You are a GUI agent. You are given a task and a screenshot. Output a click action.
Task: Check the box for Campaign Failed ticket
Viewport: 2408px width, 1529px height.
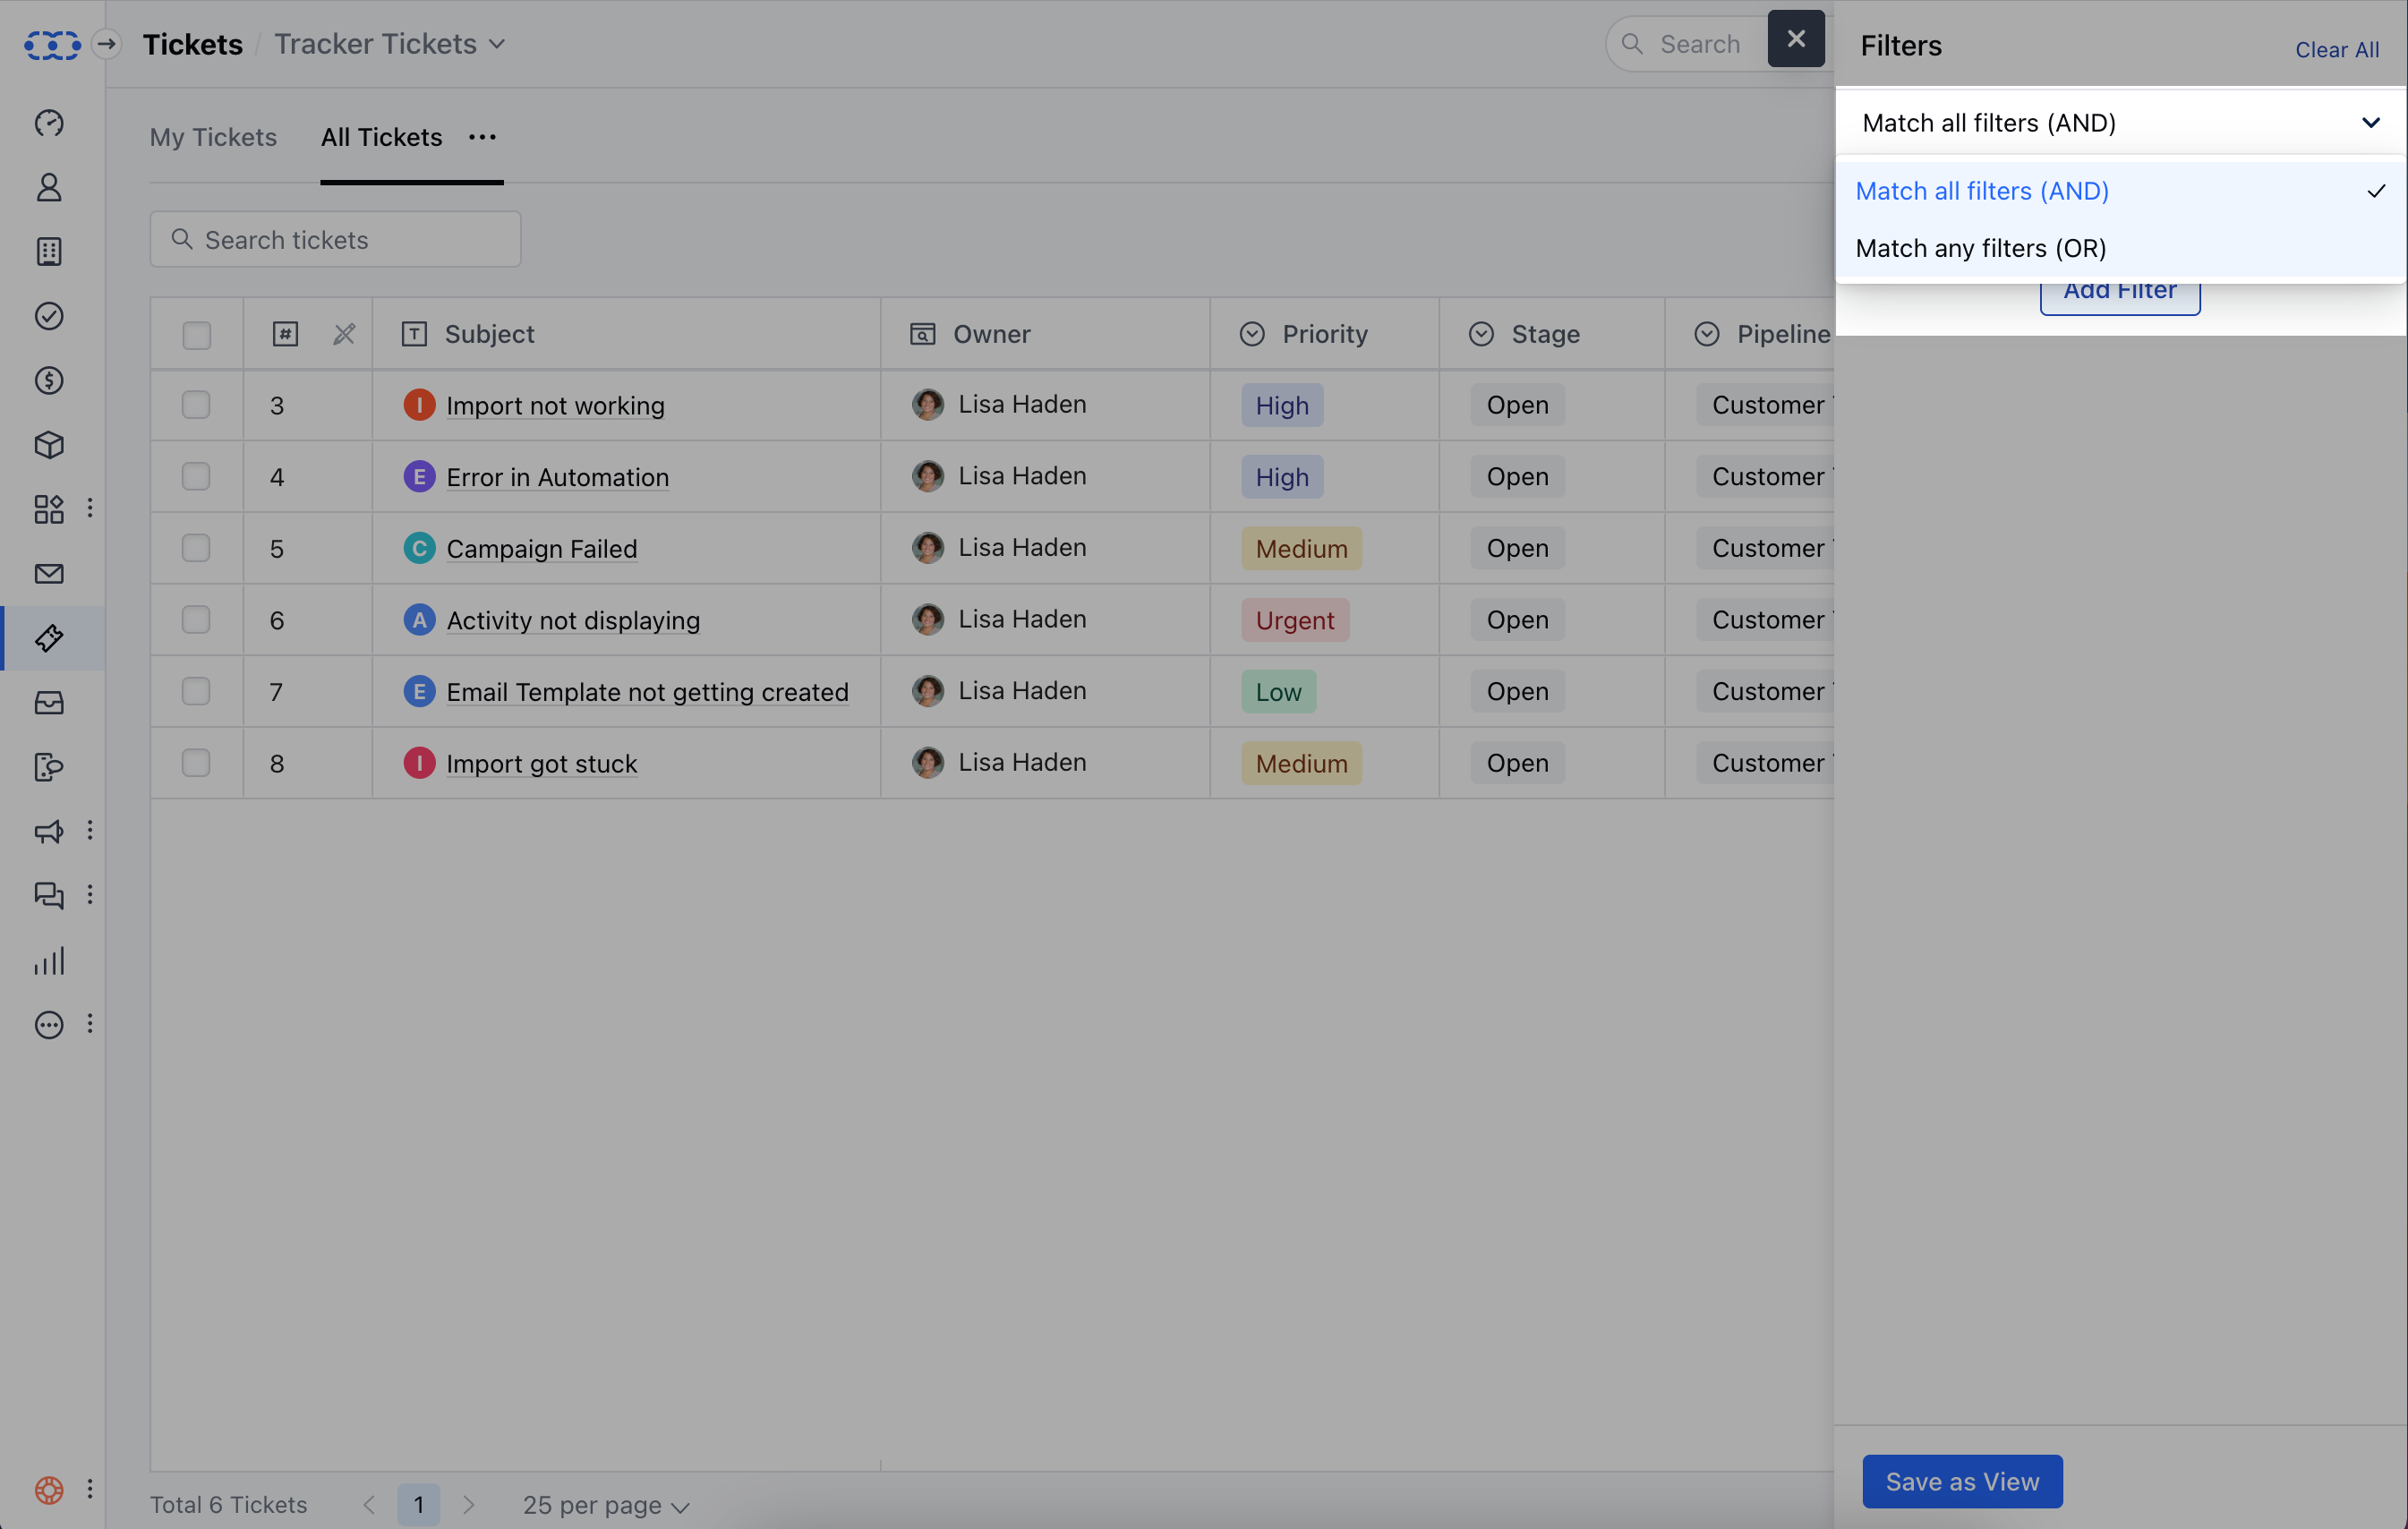[x=196, y=548]
